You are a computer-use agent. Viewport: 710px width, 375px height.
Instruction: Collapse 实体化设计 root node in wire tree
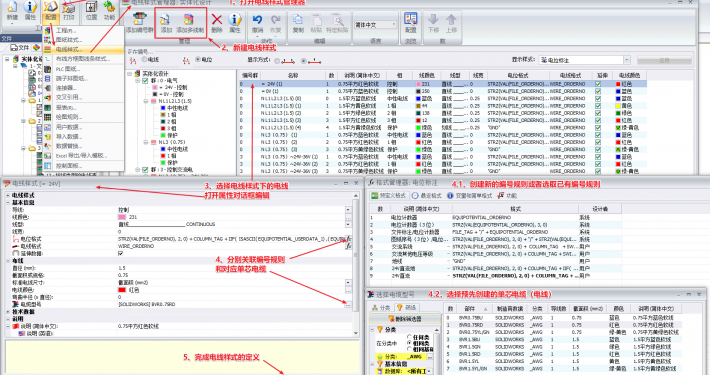click(x=130, y=73)
